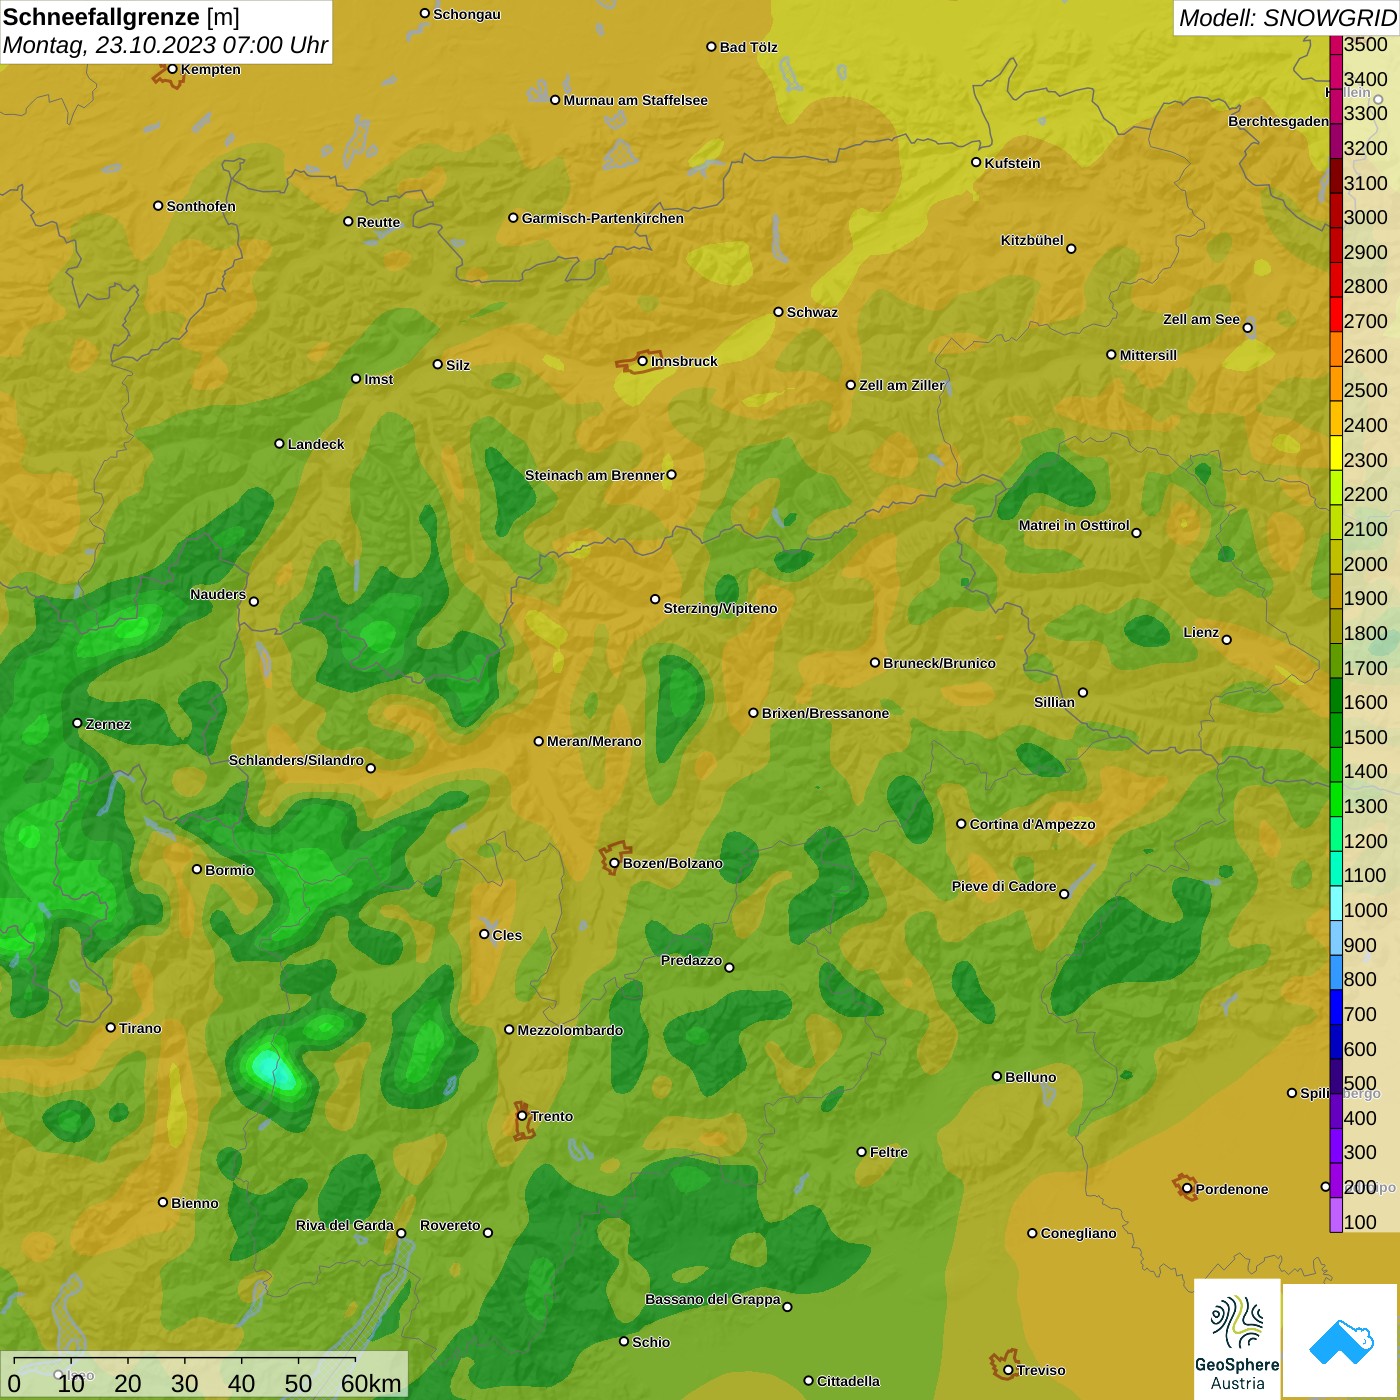Click the "Cortina d'Ampezzo" label

tap(1032, 824)
